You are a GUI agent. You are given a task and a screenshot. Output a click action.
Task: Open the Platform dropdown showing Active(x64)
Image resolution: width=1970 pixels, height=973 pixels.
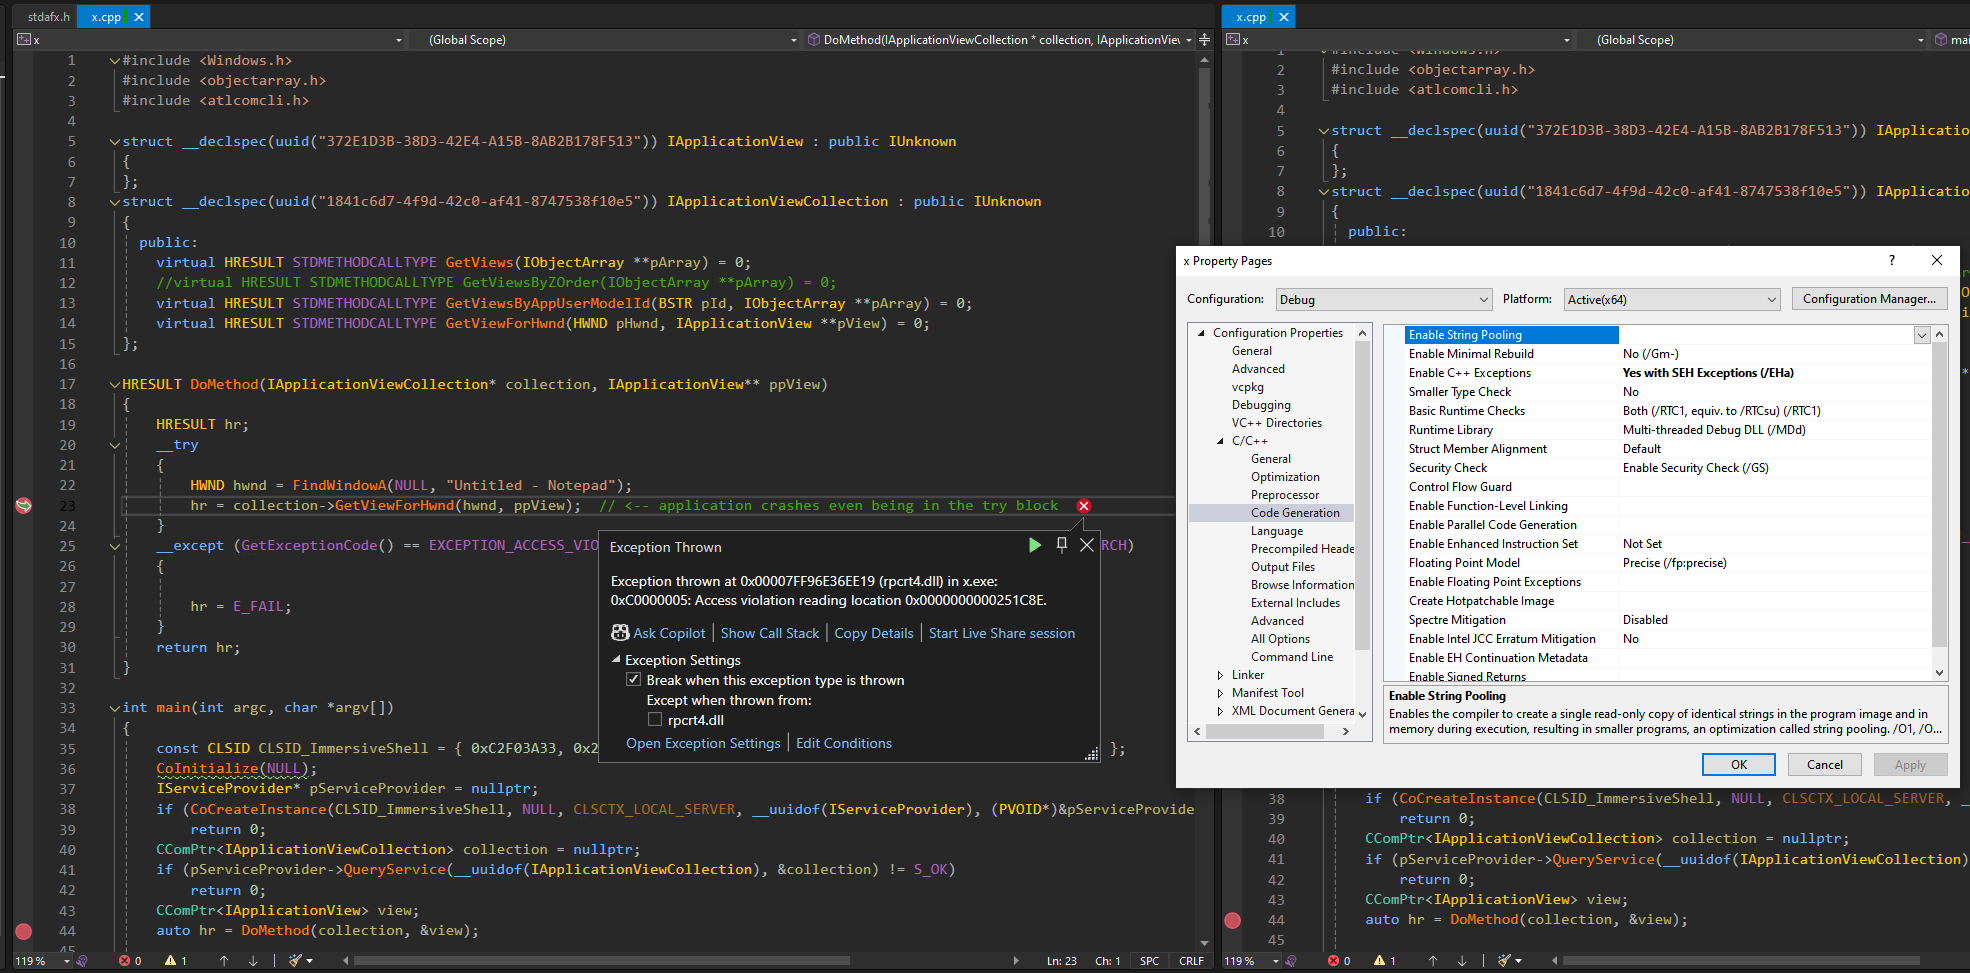click(1672, 300)
